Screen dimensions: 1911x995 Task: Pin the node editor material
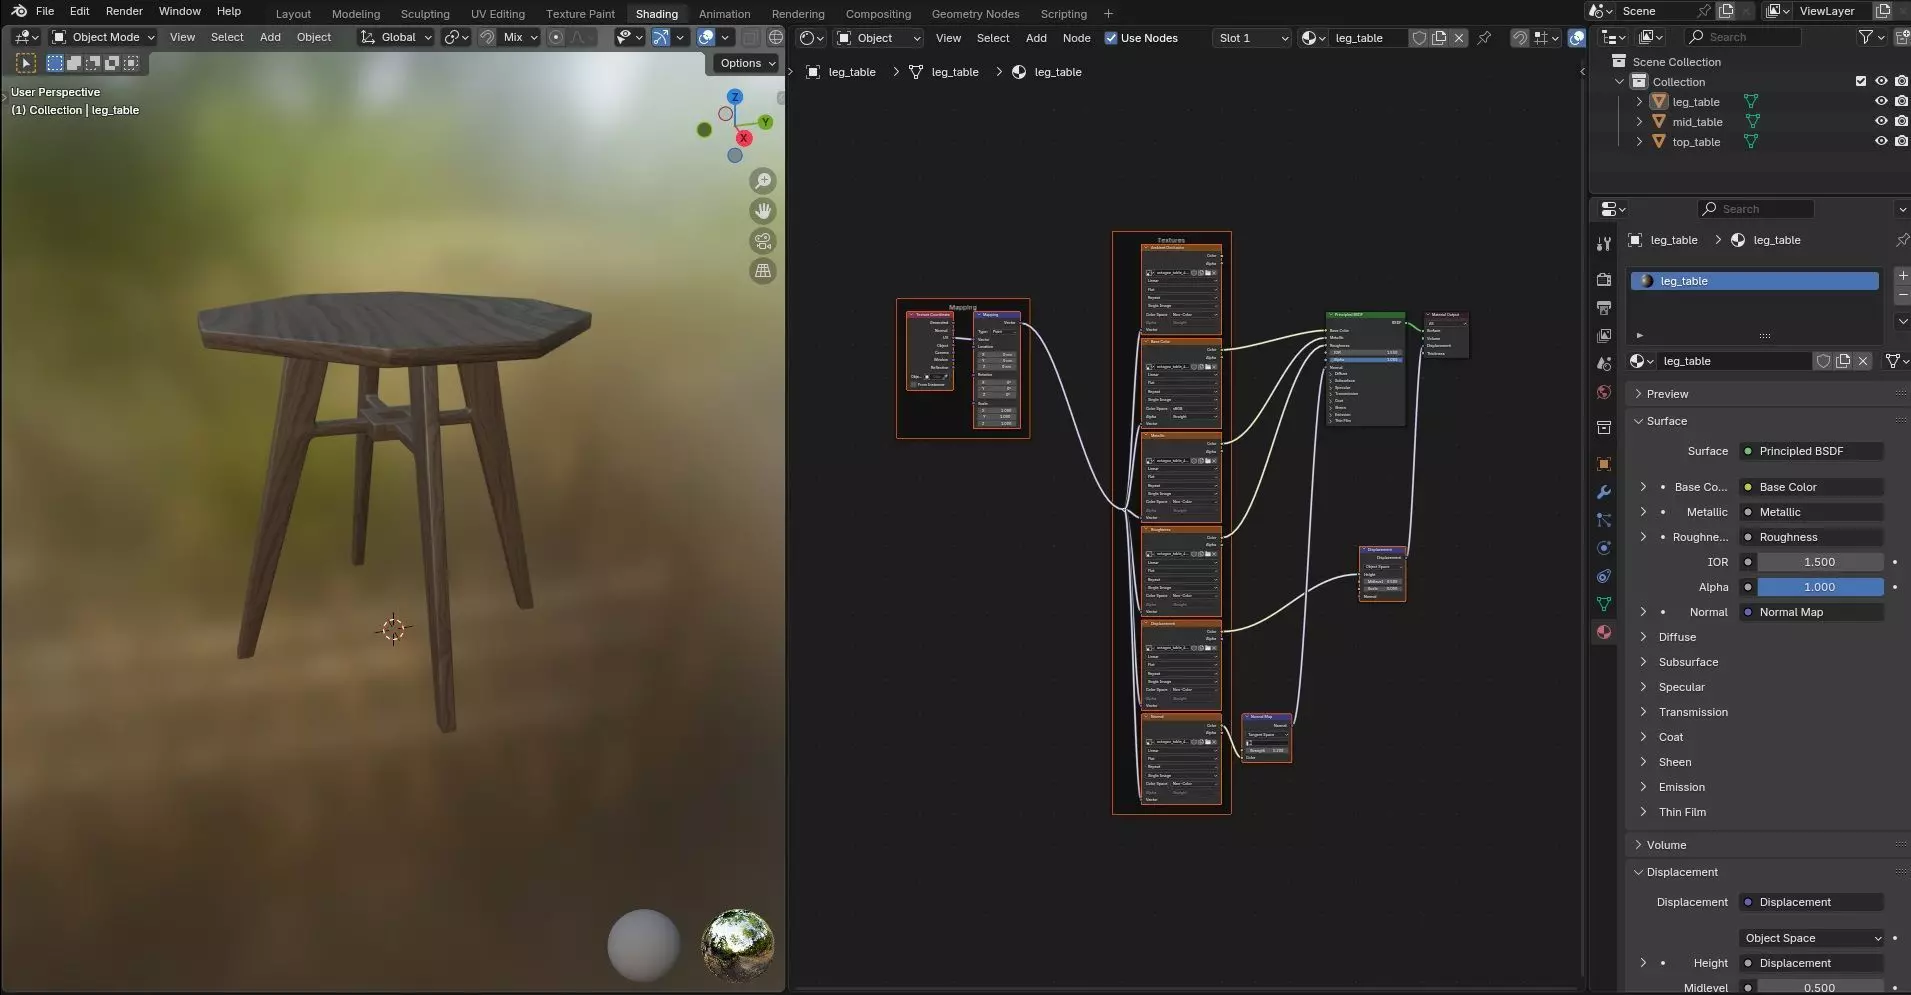[x=1484, y=38]
